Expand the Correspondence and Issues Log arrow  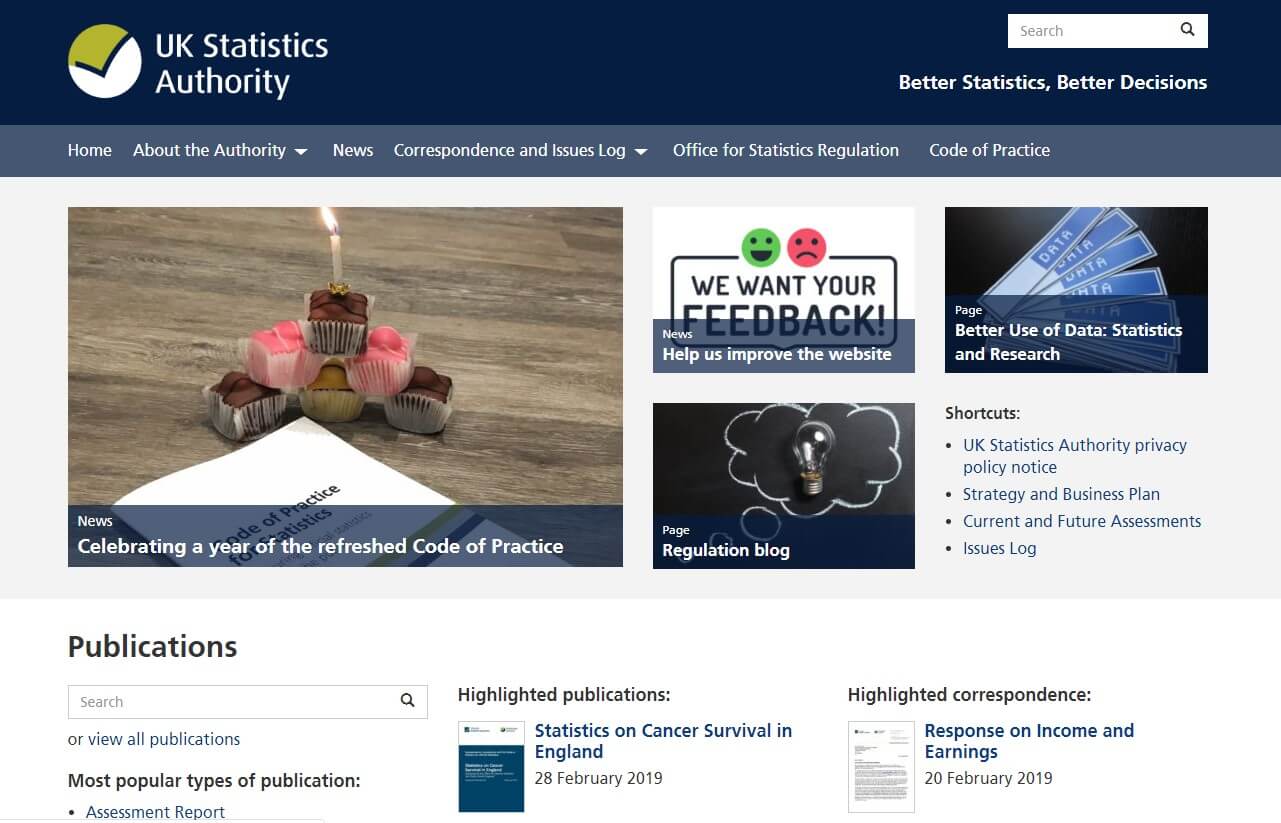click(641, 152)
